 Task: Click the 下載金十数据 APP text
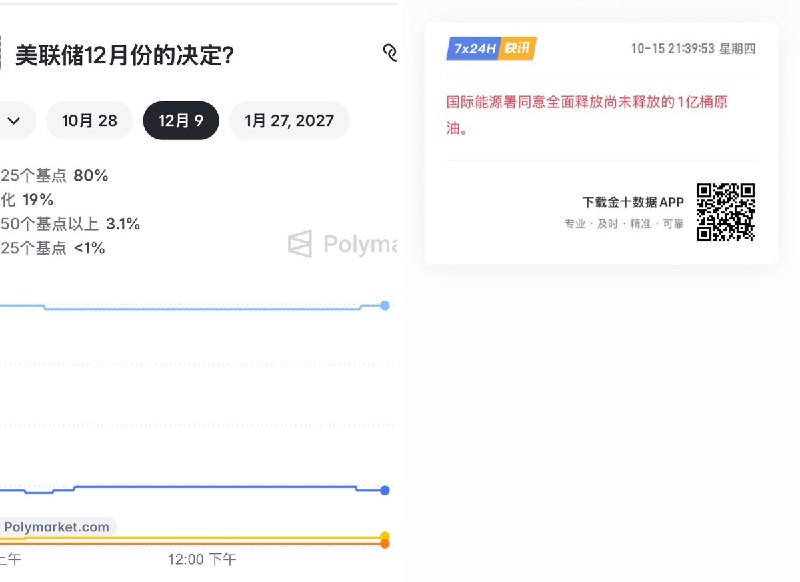coord(633,202)
